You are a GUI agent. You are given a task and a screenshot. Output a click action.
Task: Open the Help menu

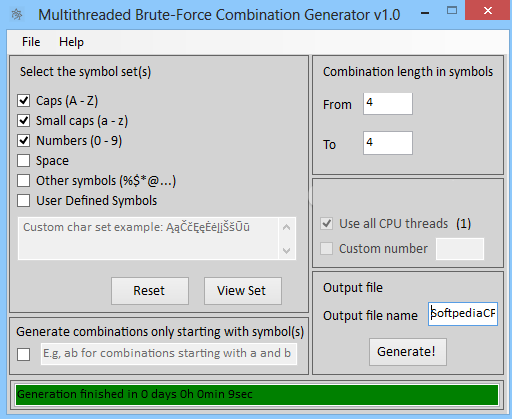click(71, 42)
